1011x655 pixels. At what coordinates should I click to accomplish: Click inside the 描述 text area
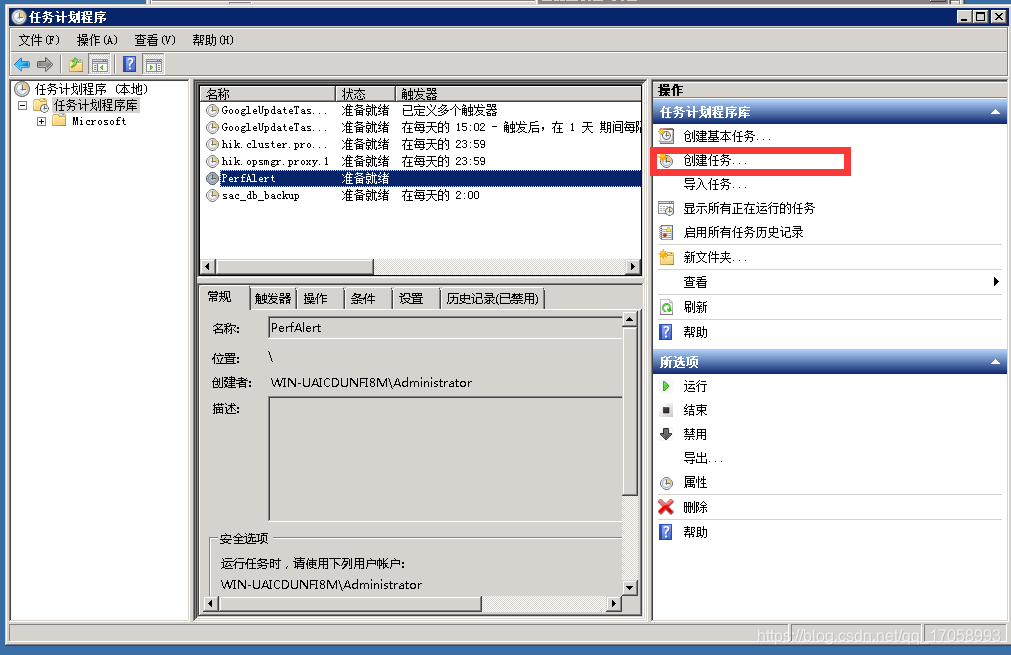pos(445,459)
